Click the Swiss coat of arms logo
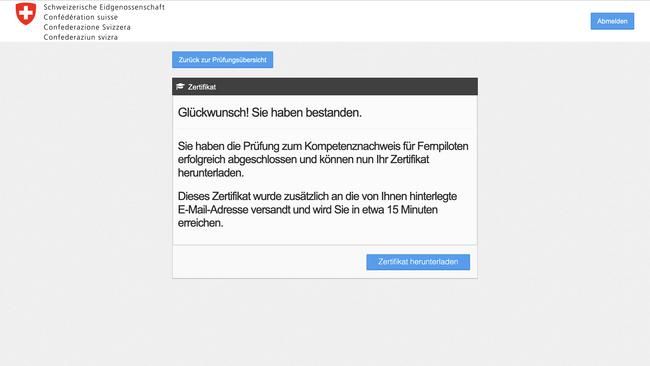This screenshot has width=650, height=366. tap(26, 14)
